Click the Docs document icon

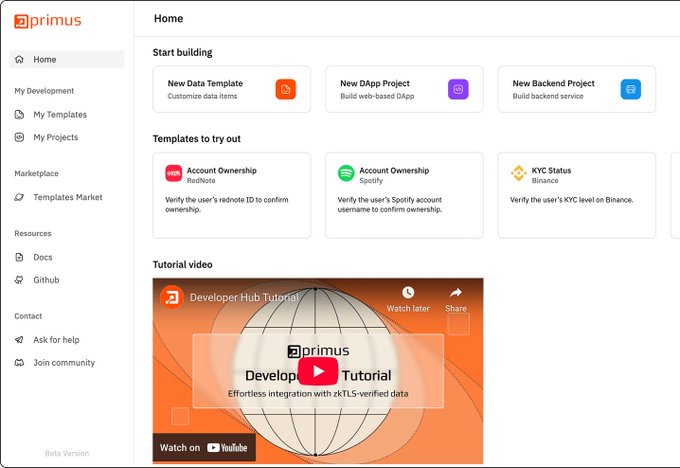[20, 257]
